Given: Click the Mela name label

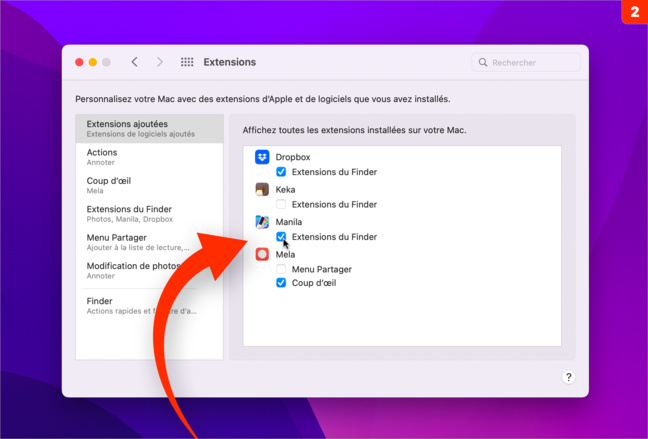Looking at the screenshot, I should [x=285, y=254].
